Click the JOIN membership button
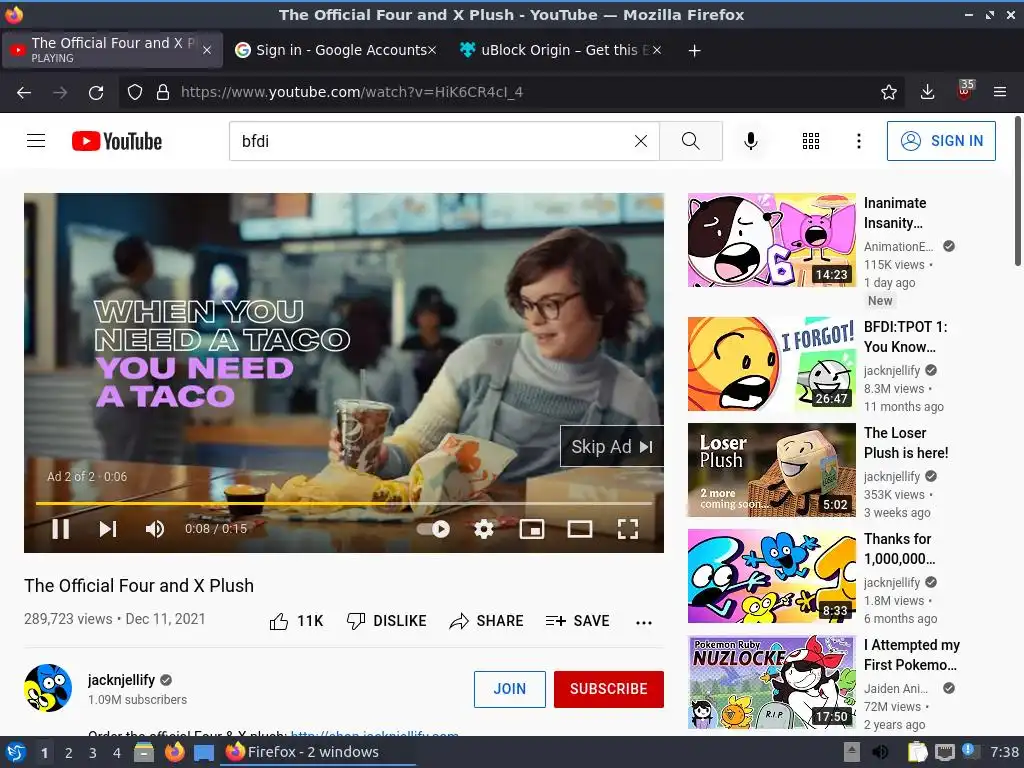This screenshot has height=768, width=1024. (510, 689)
